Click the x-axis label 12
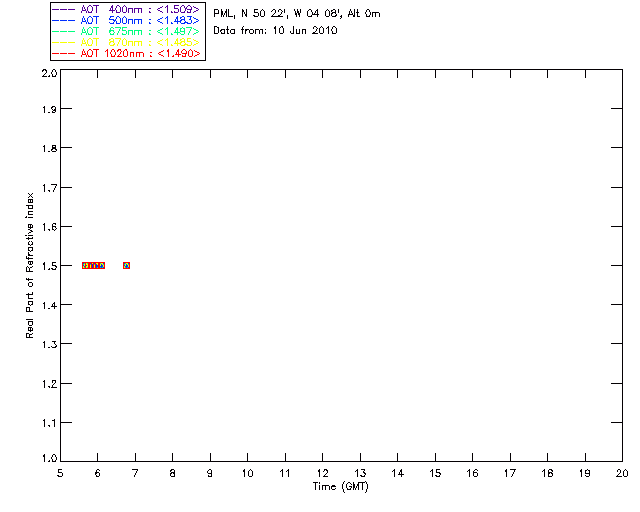Screen dimensions: 640x512 pyautogui.click(x=322, y=473)
